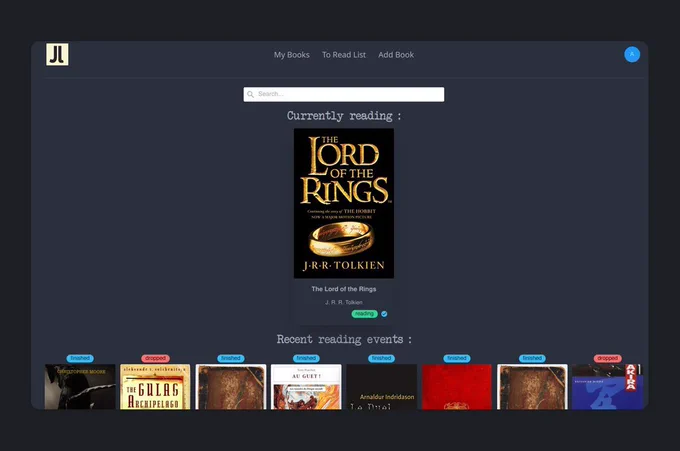The image size is (680, 451).
Task: Click the Currently reading heading
Action: tap(344, 116)
